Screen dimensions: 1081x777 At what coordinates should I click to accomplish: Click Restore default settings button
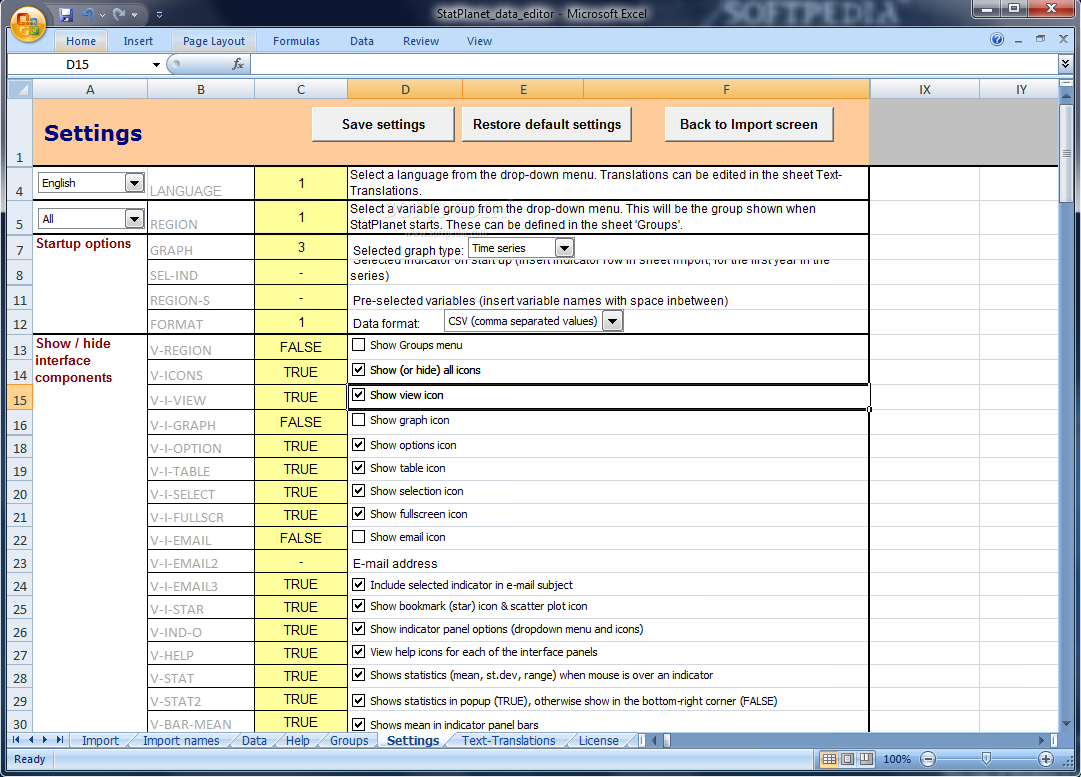(547, 124)
